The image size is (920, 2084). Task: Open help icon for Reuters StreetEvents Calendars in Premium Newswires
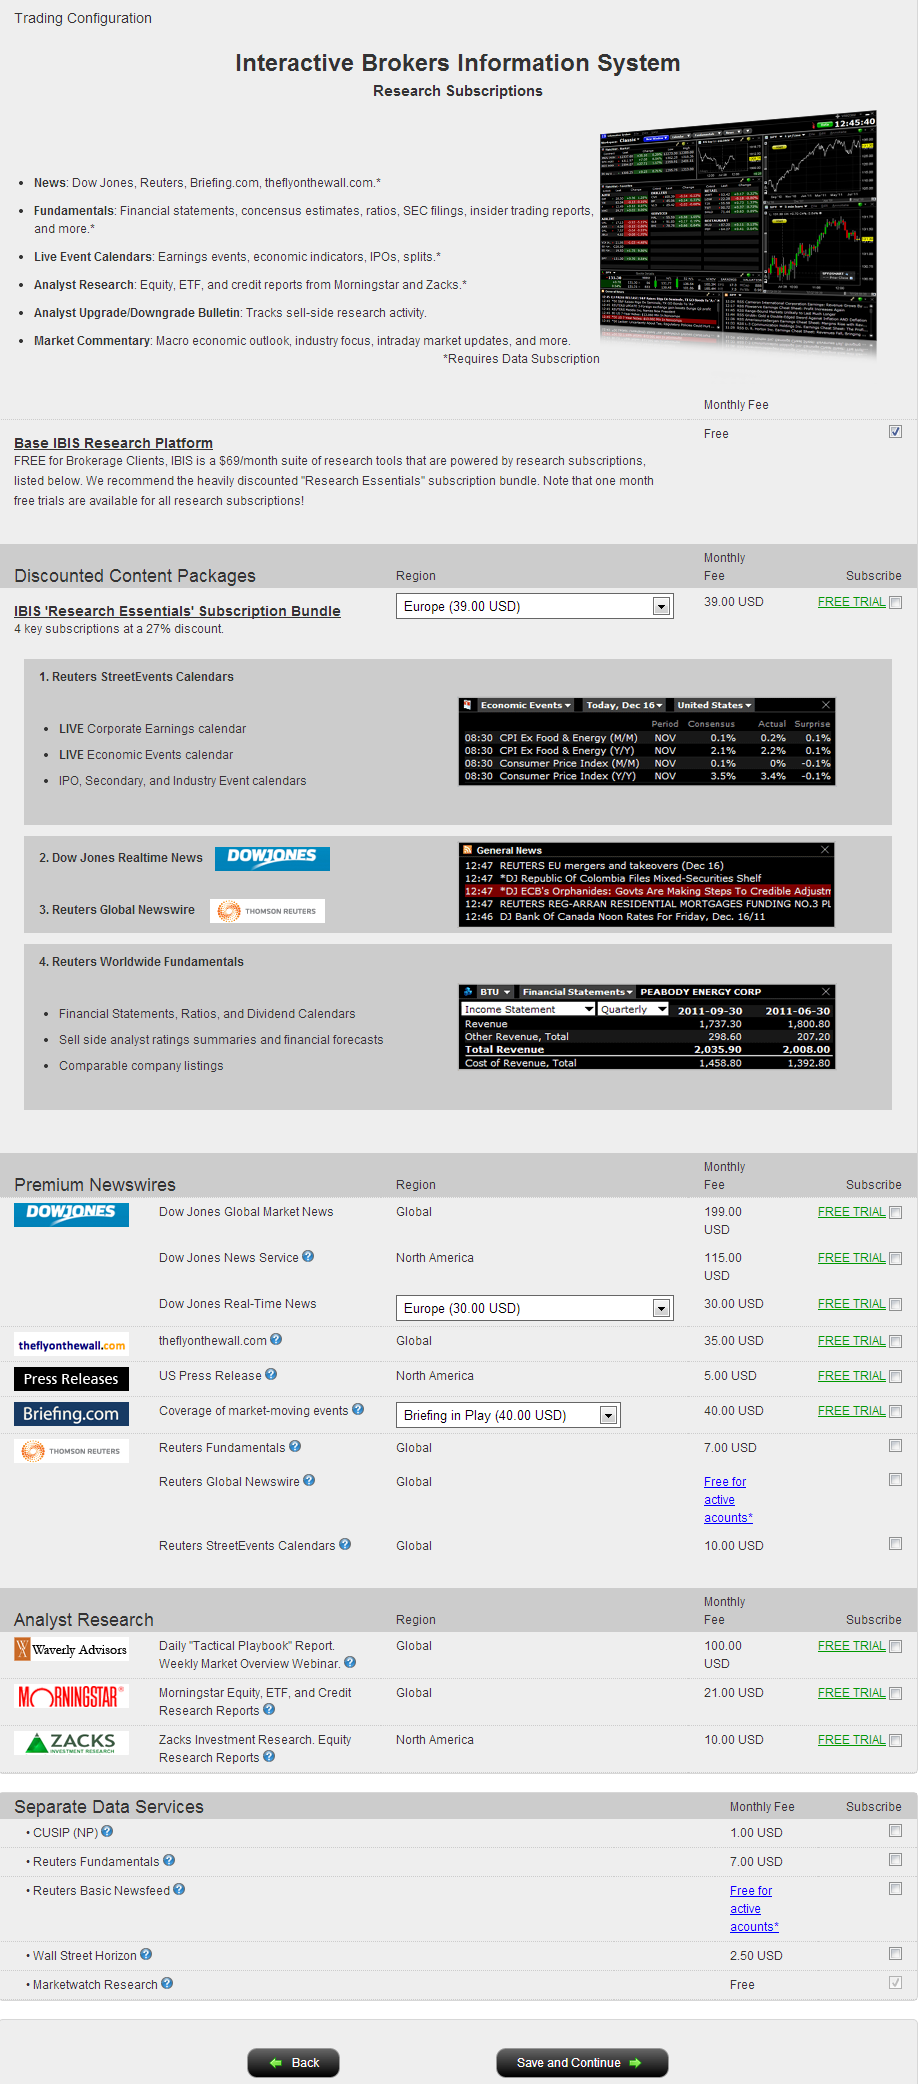click(345, 1545)
